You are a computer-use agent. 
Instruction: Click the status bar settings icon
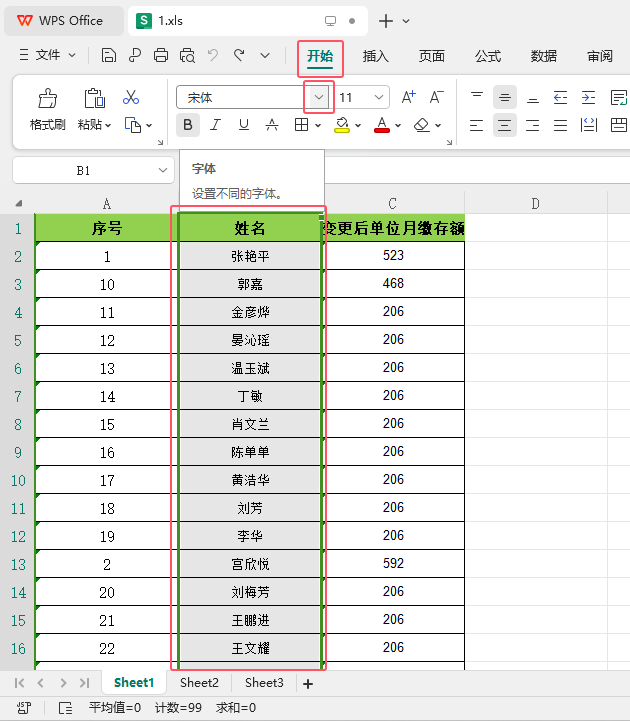(24, 708)
